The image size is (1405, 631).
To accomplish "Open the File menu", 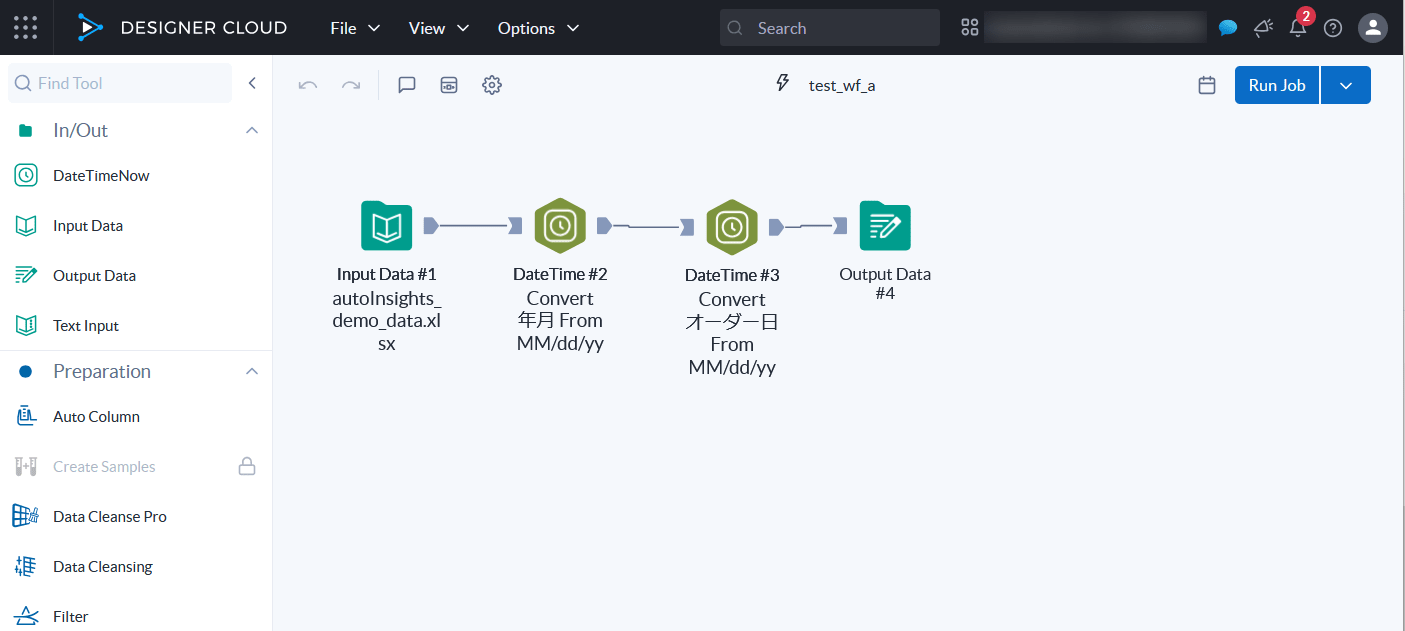I will coord(354,28).
